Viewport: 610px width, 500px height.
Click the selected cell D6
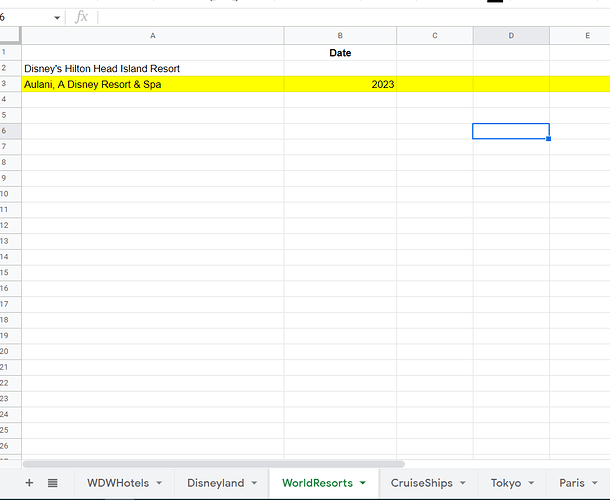(511, 131)
